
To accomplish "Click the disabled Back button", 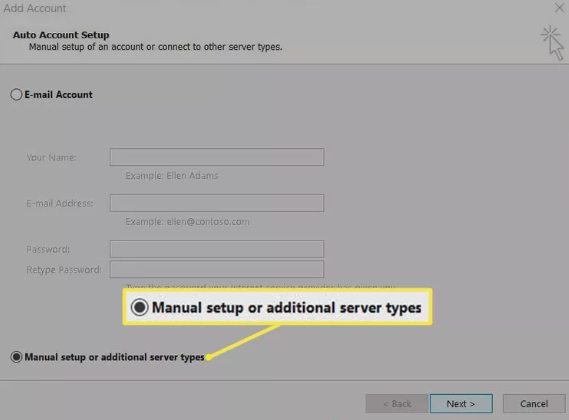I will click(x=397, y=404).
